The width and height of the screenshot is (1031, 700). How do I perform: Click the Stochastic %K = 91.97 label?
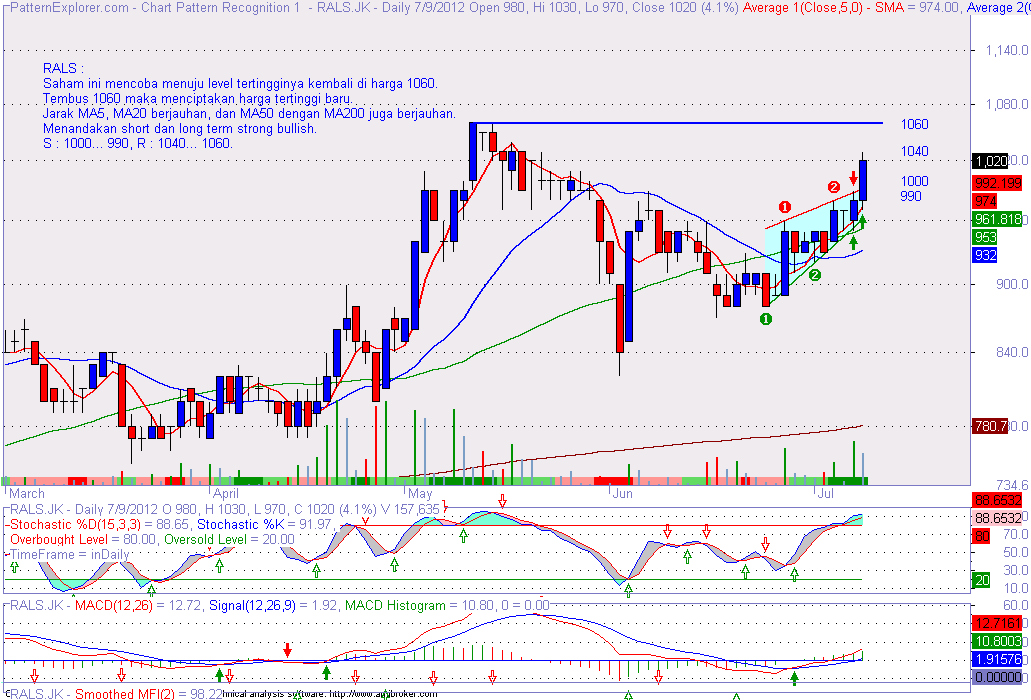[x=267, y=525]
